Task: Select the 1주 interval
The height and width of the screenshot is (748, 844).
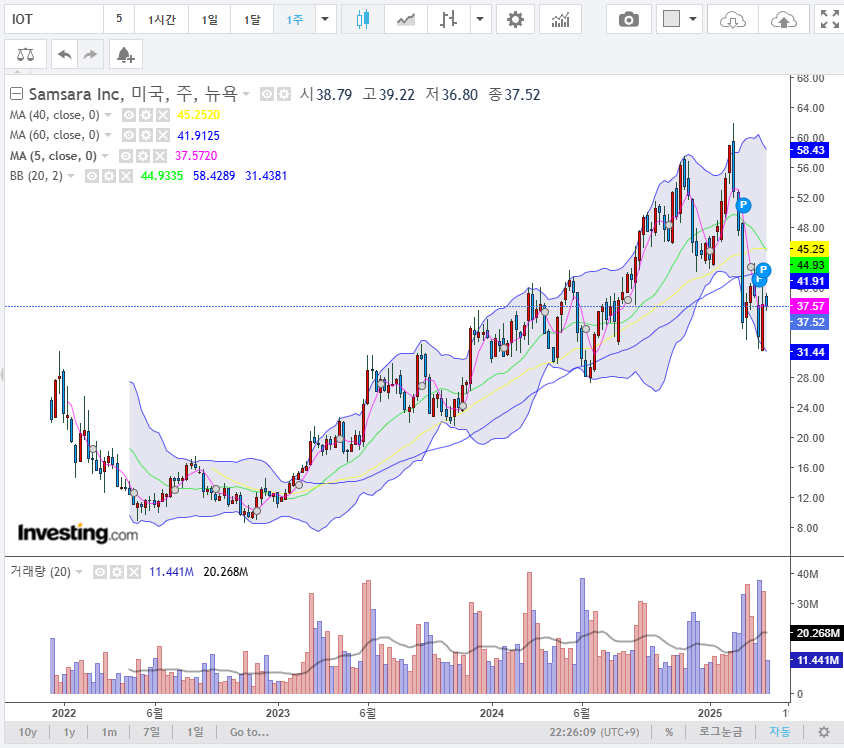Action: [294, 20]
